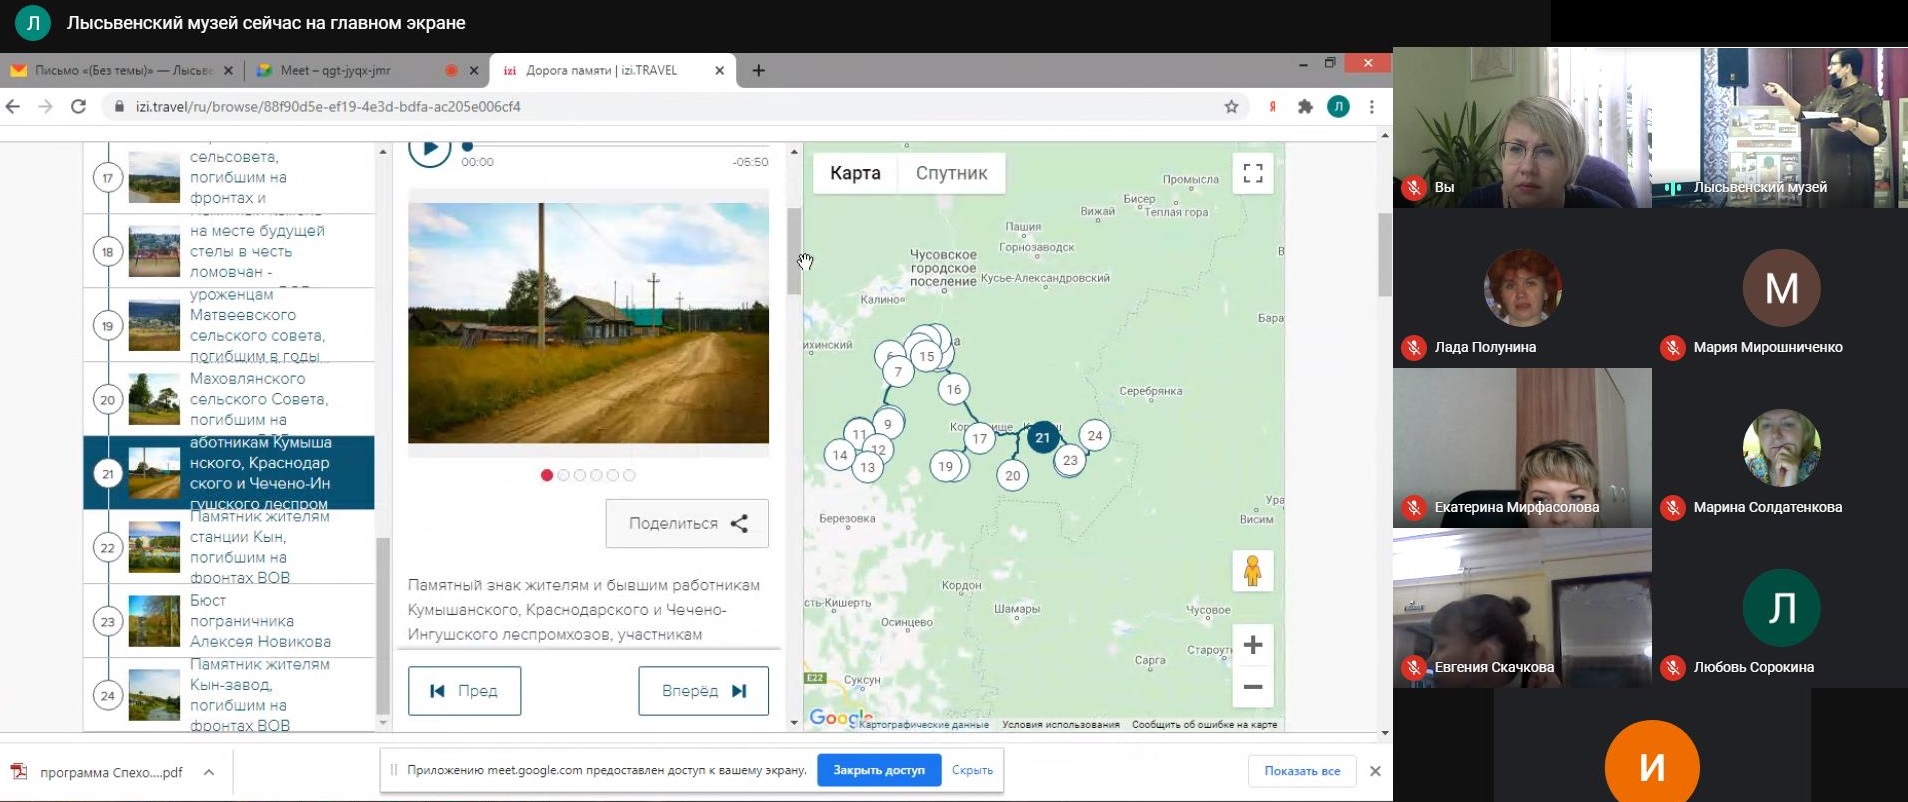Screen dimensions: 1908x802
Task: Open fullscreen map view
Action: 1252,173
